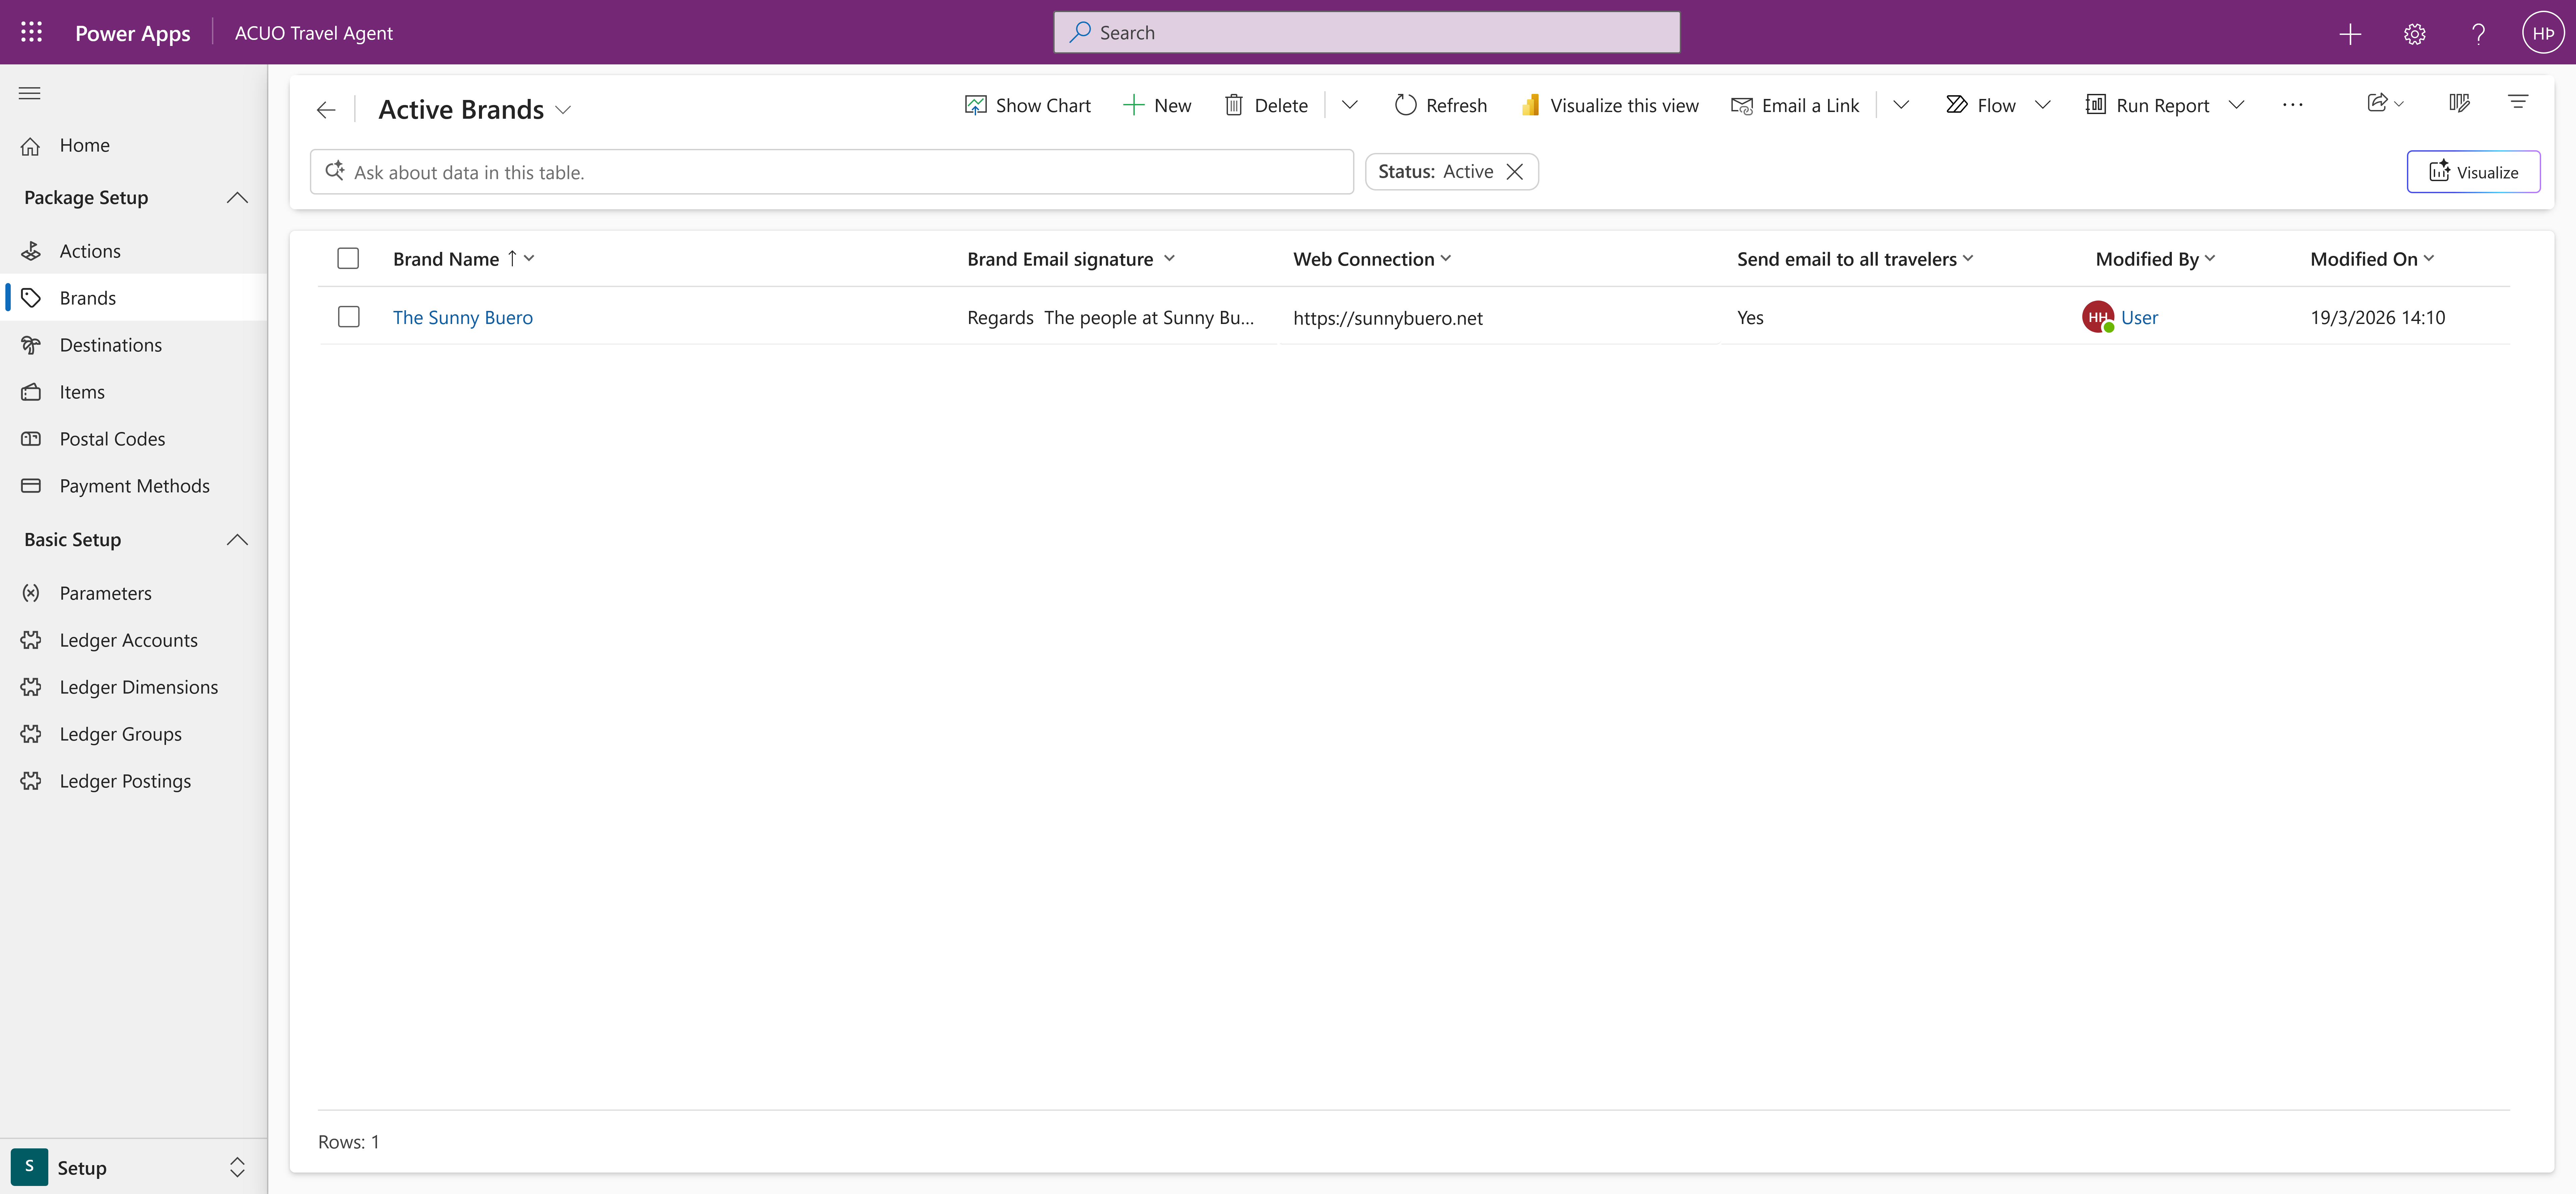Click the edit filters icon
The width and height of the screenshot is (2576, 1194).
(2518, 102)
